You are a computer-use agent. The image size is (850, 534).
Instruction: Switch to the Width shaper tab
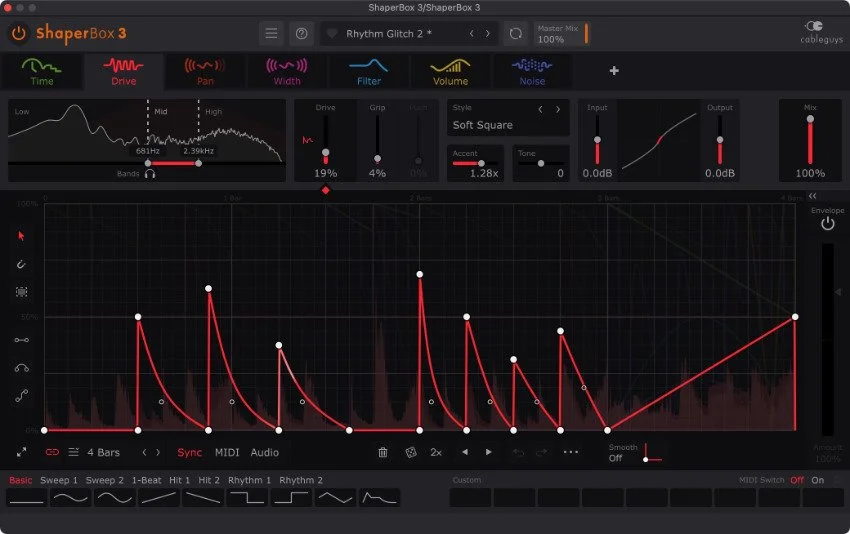[287, 72]
